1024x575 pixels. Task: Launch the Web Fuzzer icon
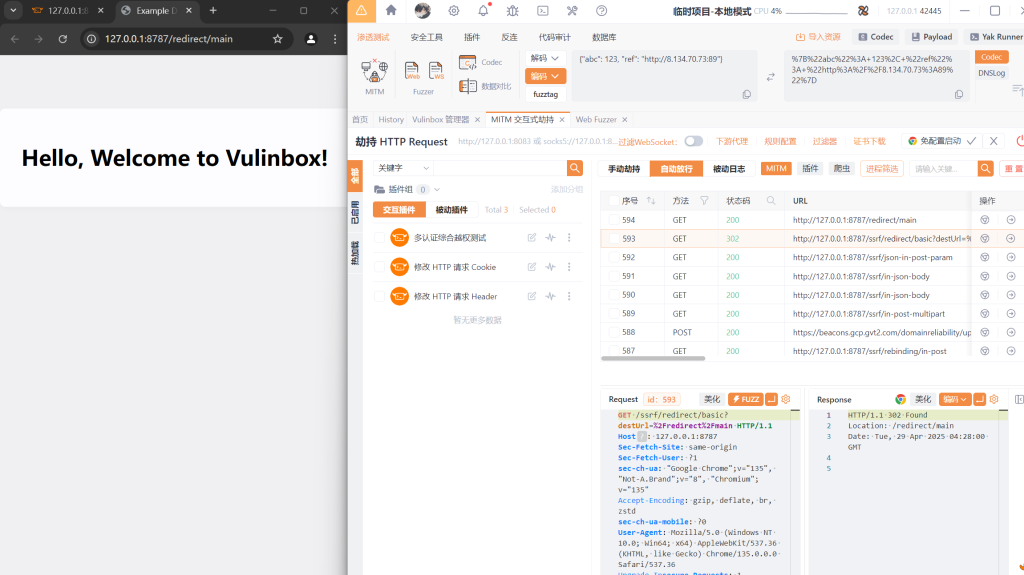412,72
